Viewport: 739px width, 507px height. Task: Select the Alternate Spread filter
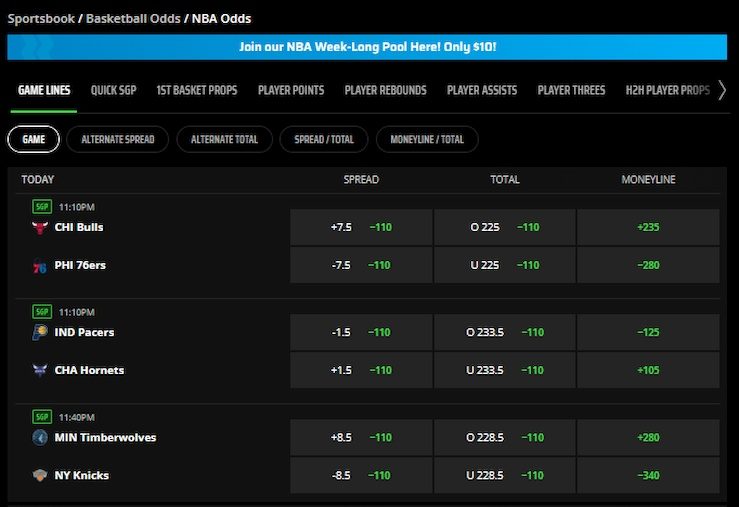coord(118,139)
